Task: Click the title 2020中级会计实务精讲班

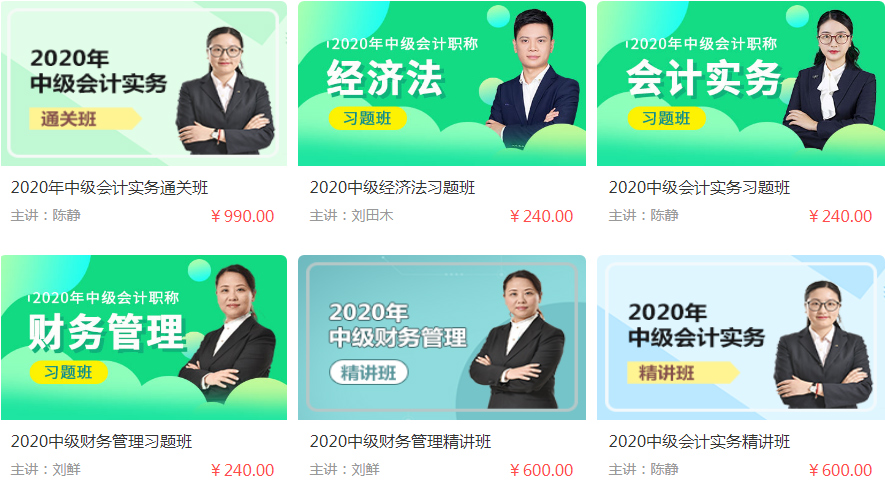Action: (699, 441)
